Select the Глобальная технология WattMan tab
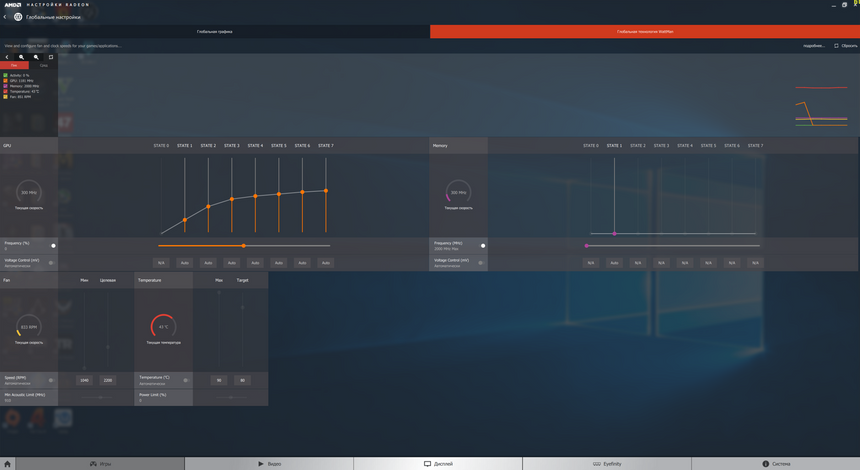 coord(645,32)
